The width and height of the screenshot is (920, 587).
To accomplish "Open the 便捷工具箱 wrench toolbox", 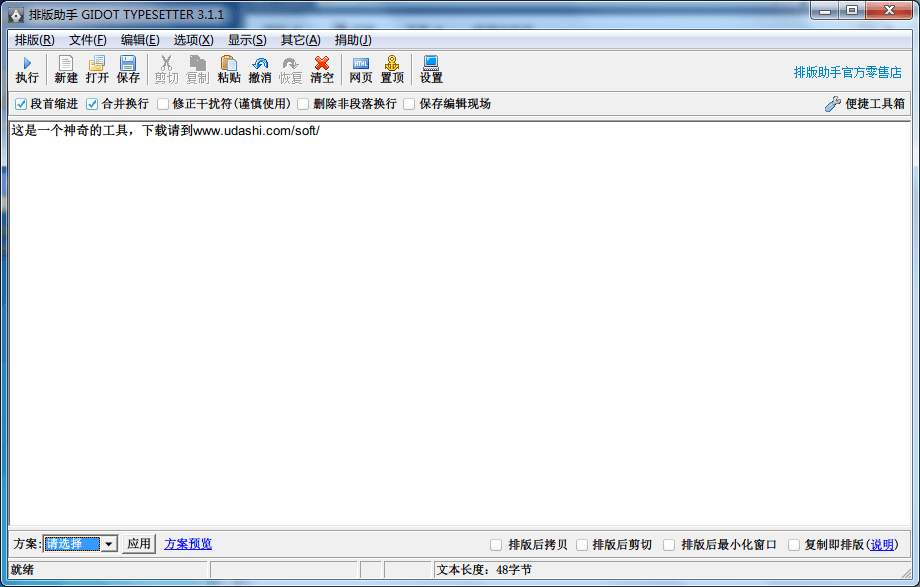I will coord(865,104).
